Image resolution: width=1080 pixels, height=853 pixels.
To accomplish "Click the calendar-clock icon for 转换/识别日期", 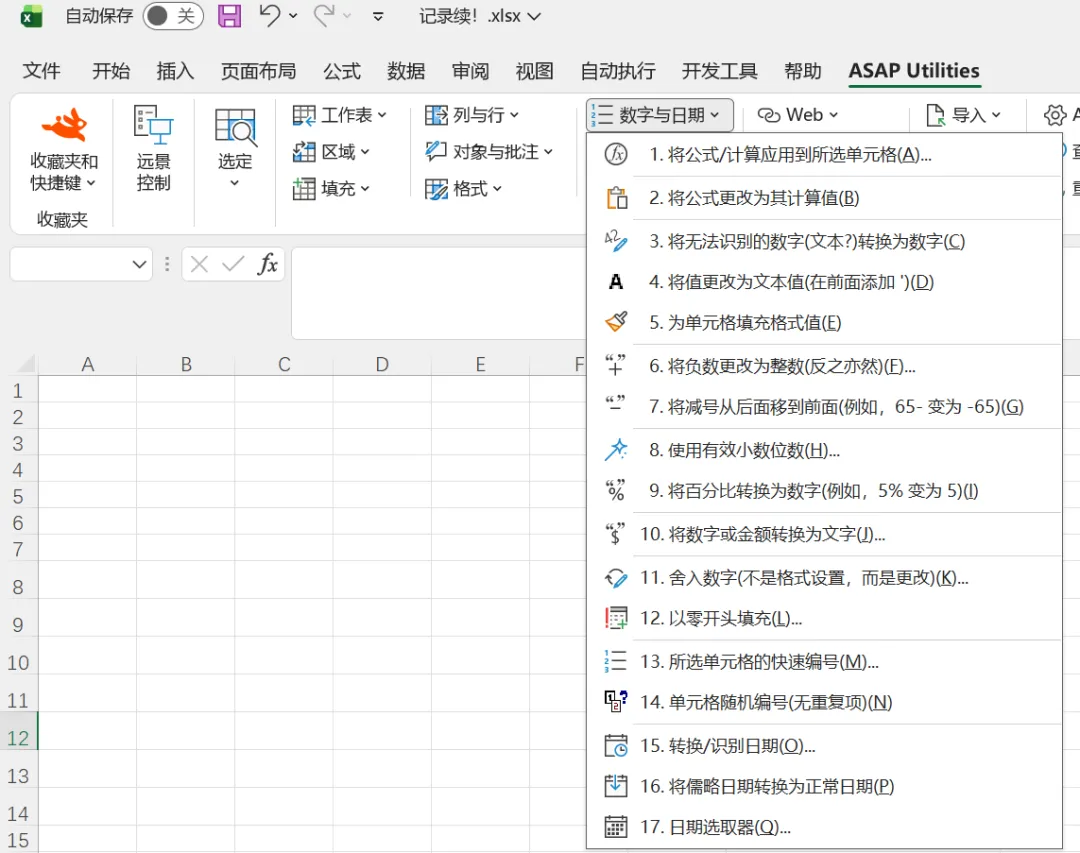I will pos(615,746).
